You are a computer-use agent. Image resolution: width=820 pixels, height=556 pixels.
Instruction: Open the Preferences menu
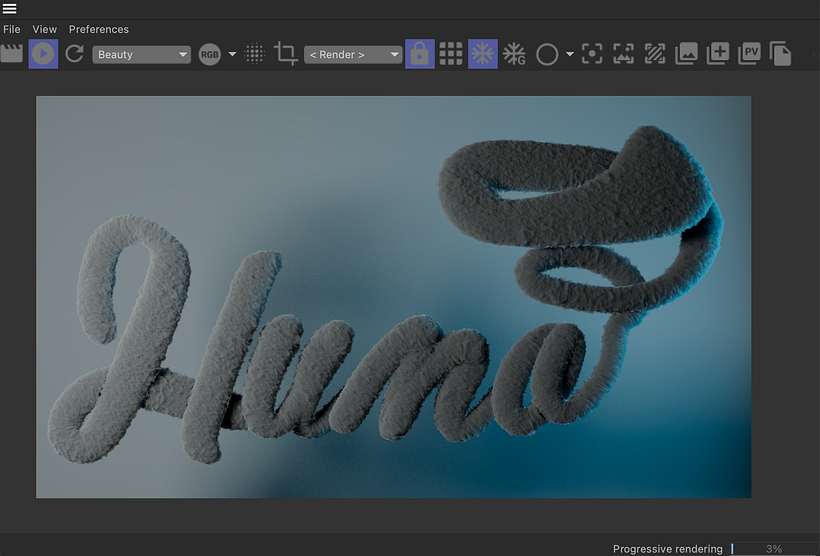(x=99, y=29)
